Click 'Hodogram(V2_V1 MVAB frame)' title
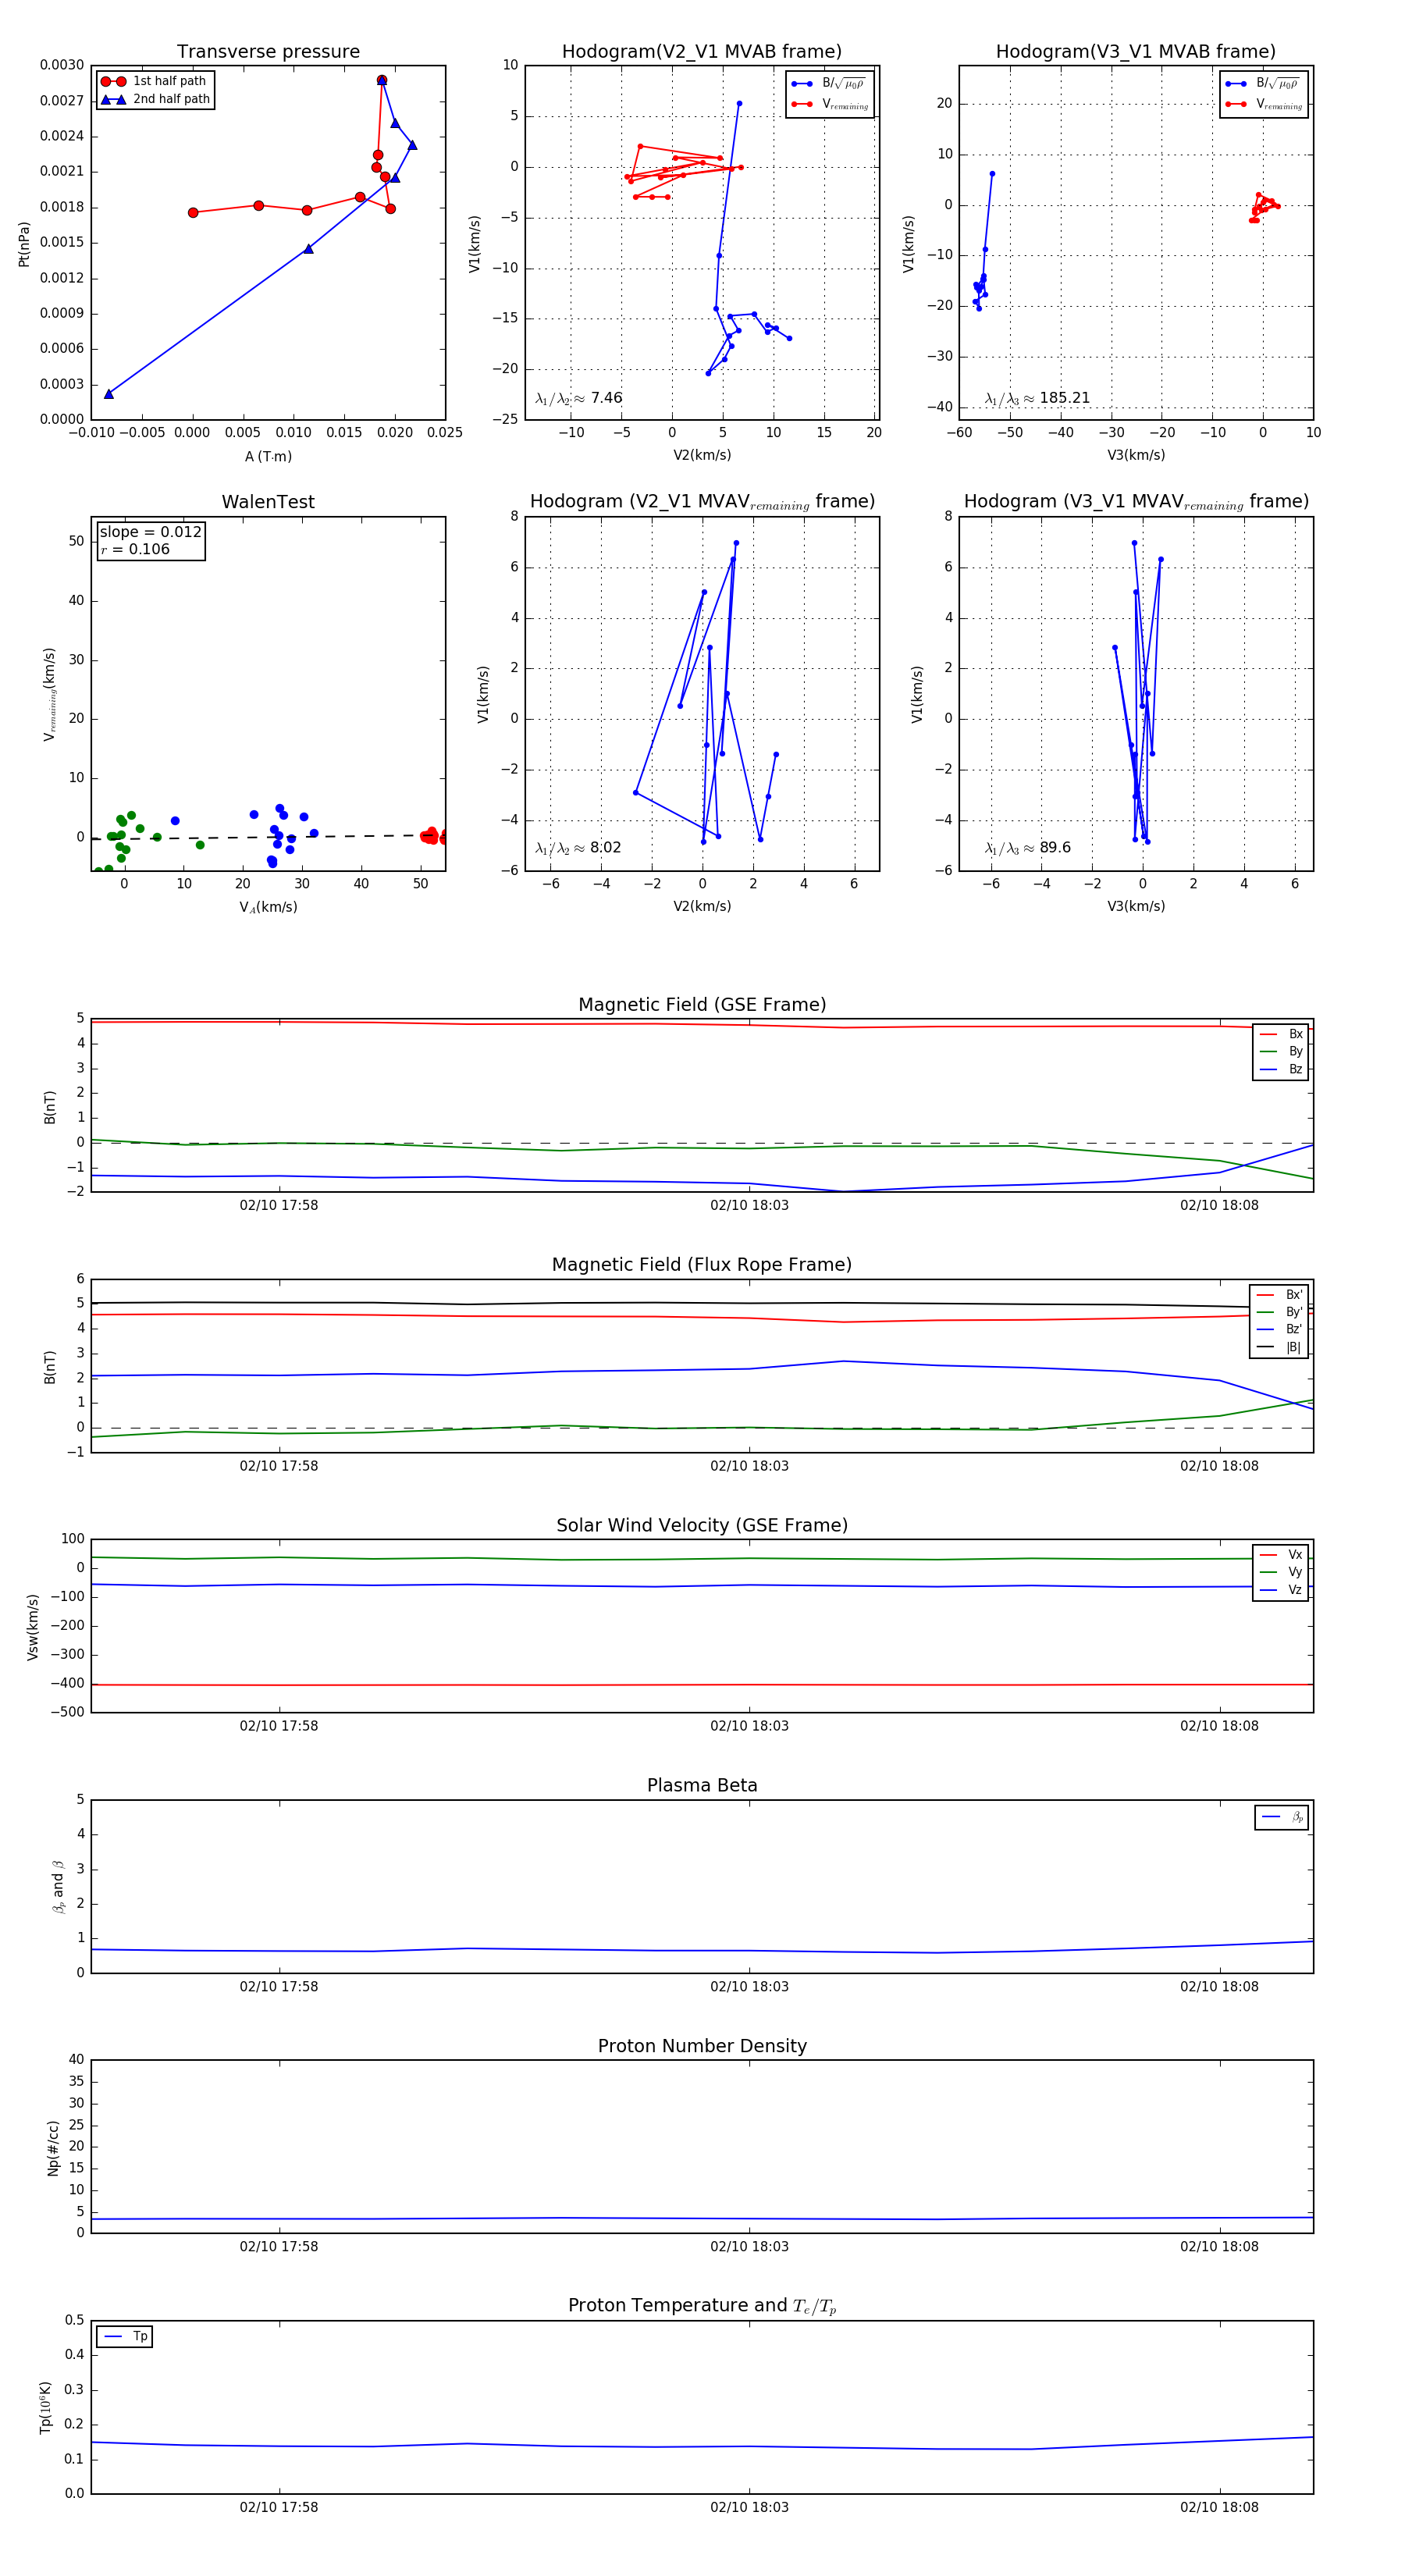 coord(702,52)
